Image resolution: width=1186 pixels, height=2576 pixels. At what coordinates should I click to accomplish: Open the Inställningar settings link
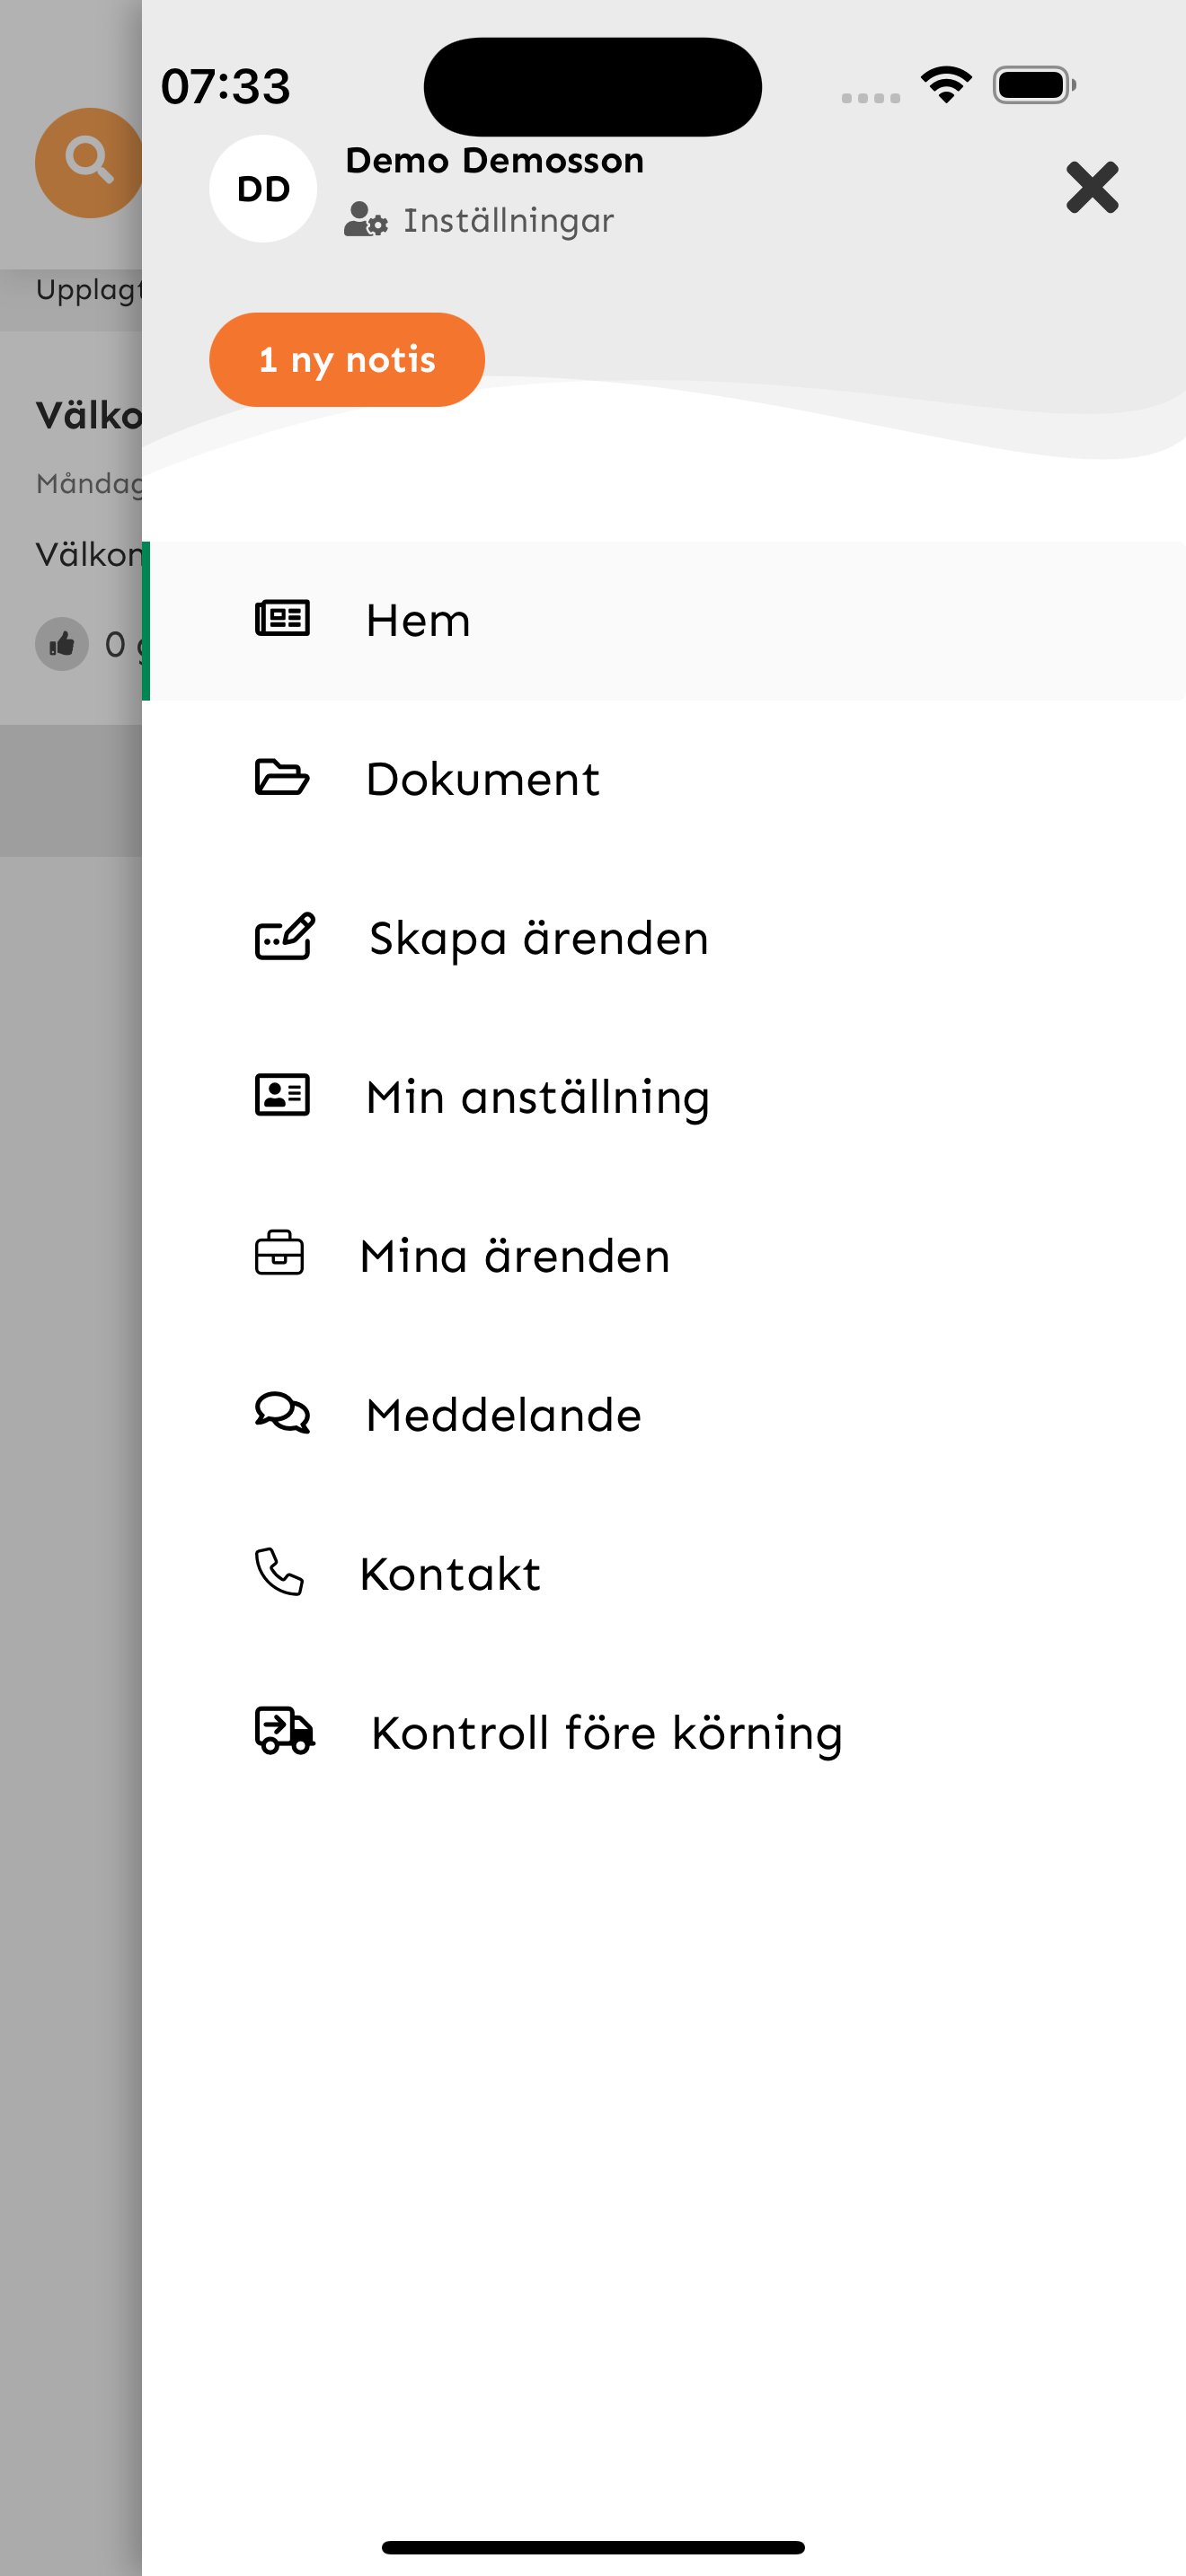point(507,221)
